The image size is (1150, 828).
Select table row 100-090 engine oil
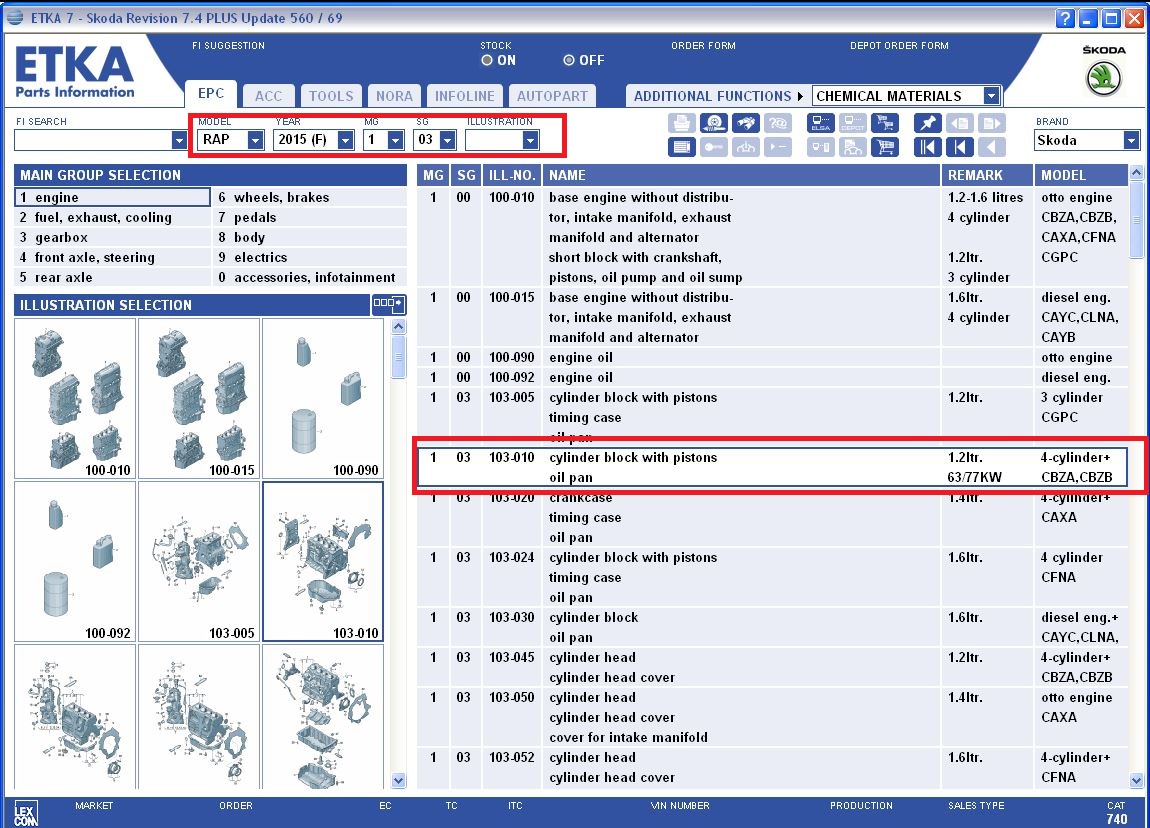click(x=772, y=357)
